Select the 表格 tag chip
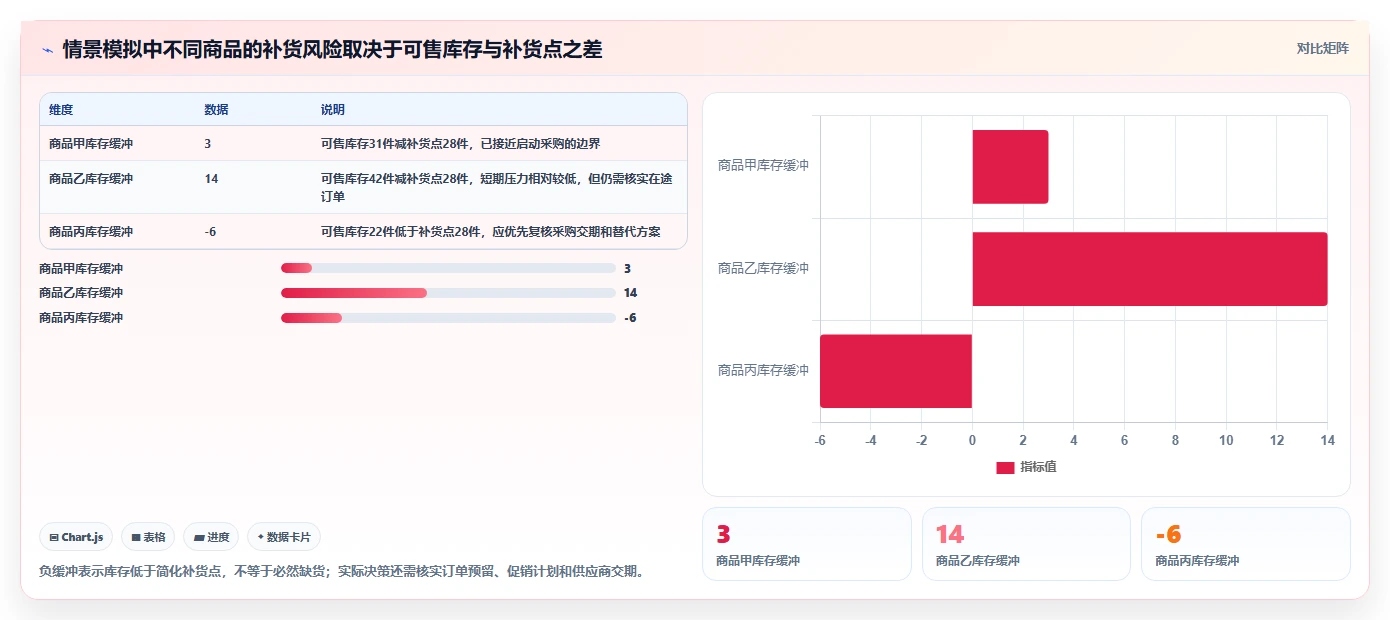 click(x=148, y=537)
